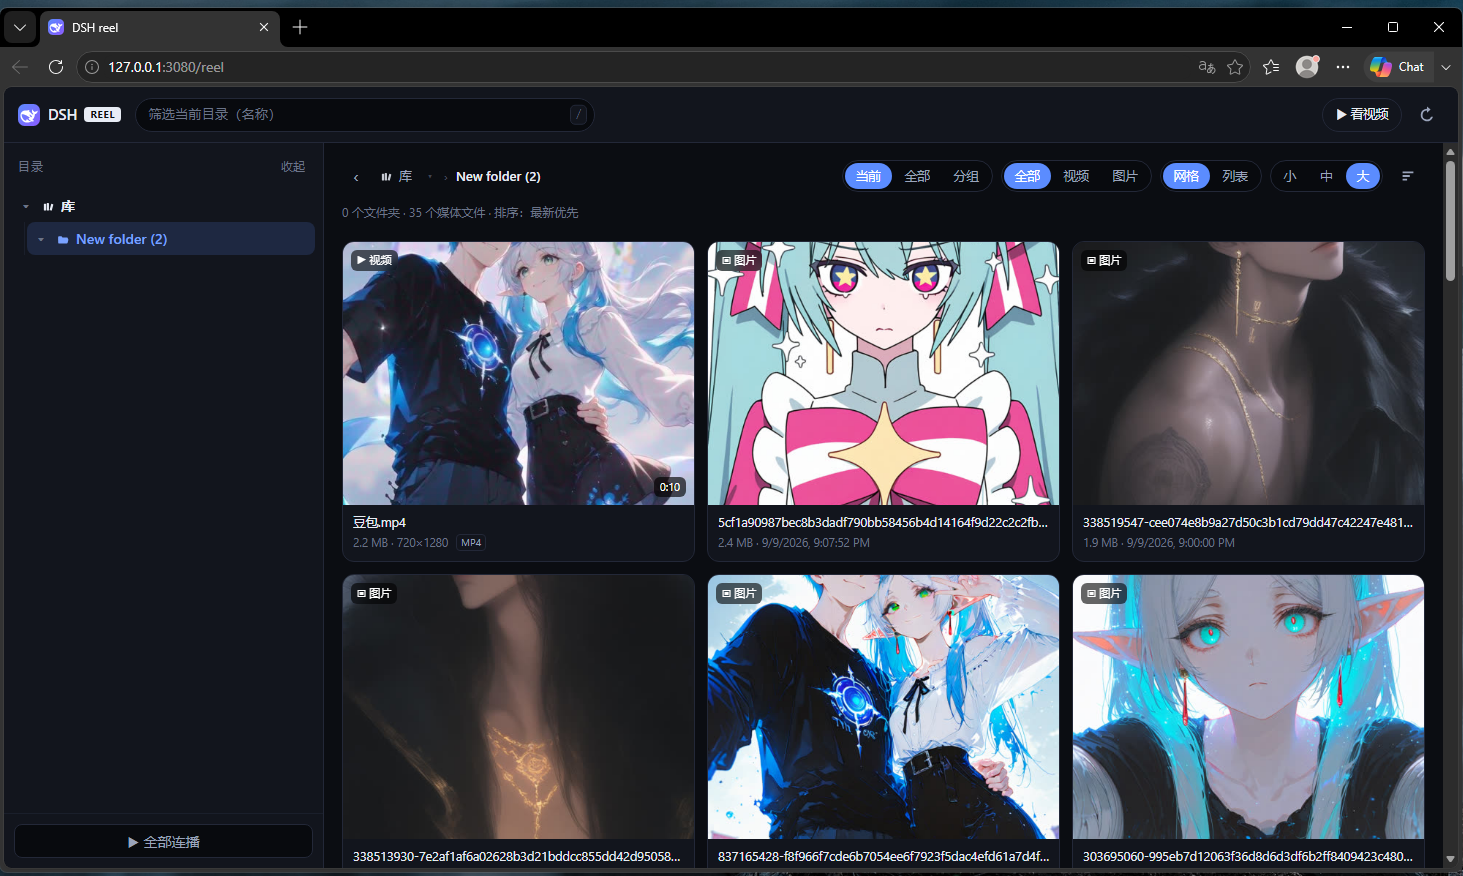1463x876 pixels.
Task: Click the 0:10 duration label on 豆包.mp4
Action: (670, 487)
